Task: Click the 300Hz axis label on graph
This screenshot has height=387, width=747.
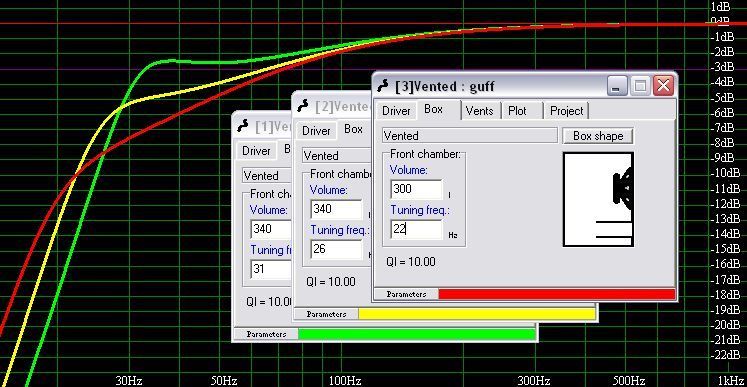Action: 534,381
